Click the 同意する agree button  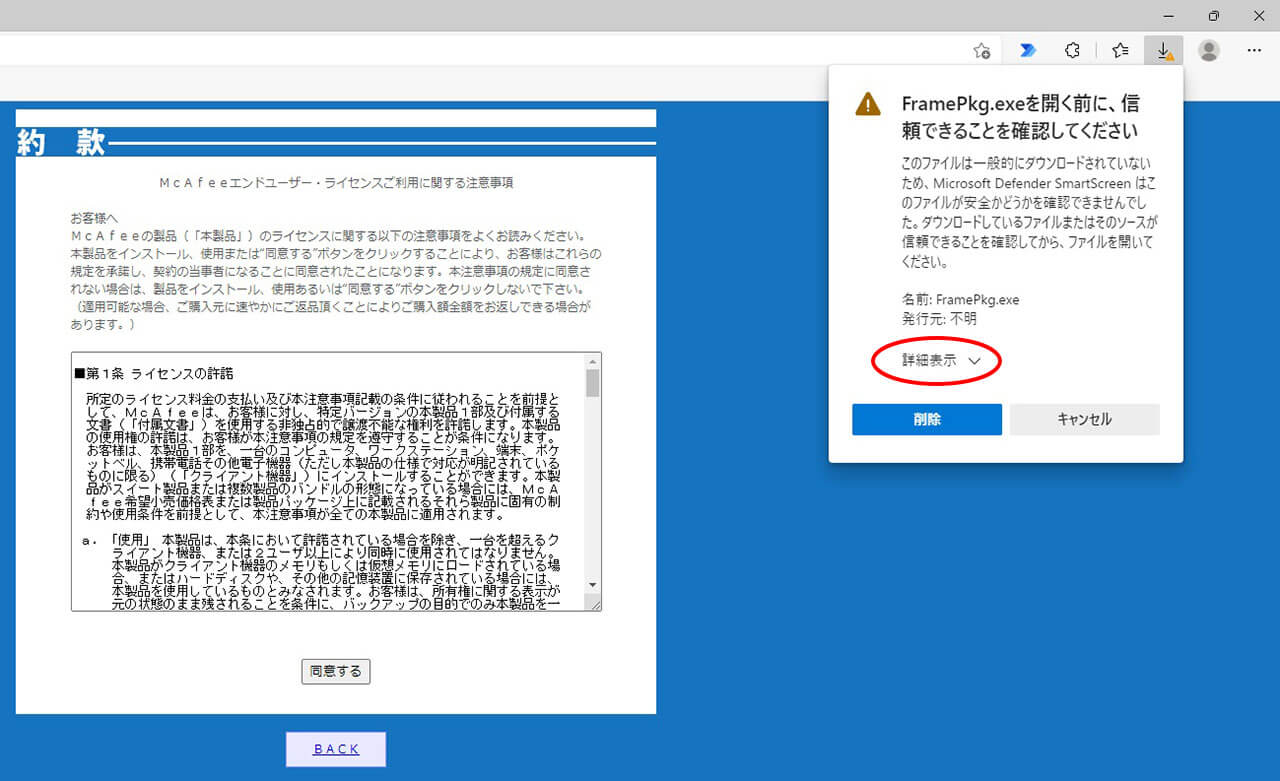[x=336, y=671]
